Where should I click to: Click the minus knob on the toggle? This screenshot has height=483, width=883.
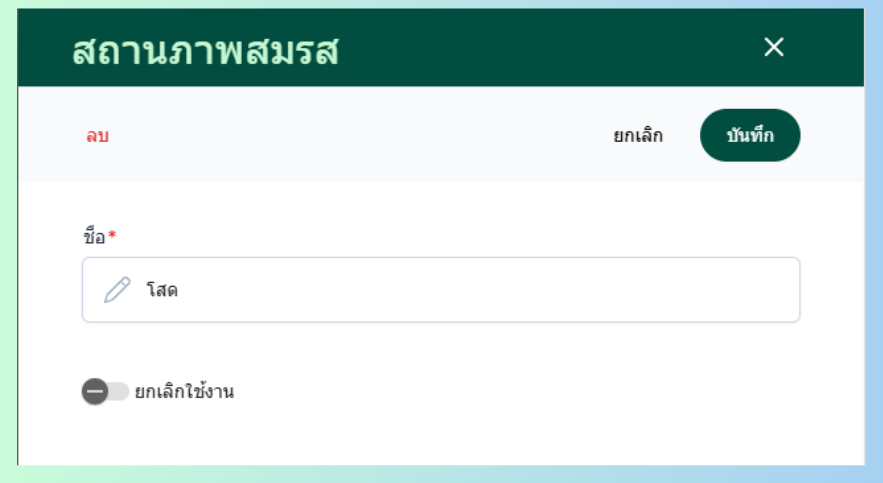coord(95,392)
